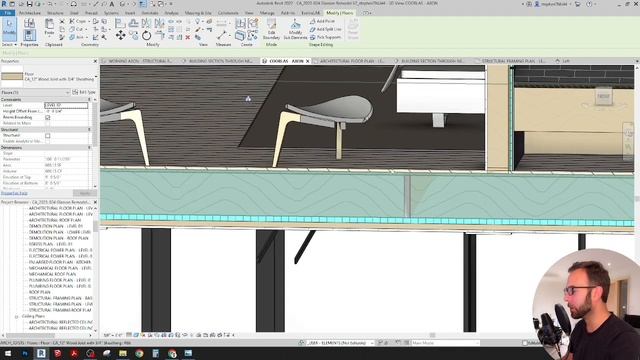Collapse the Structural section
This screenshot has width=640, height=360.
[89, 129]
